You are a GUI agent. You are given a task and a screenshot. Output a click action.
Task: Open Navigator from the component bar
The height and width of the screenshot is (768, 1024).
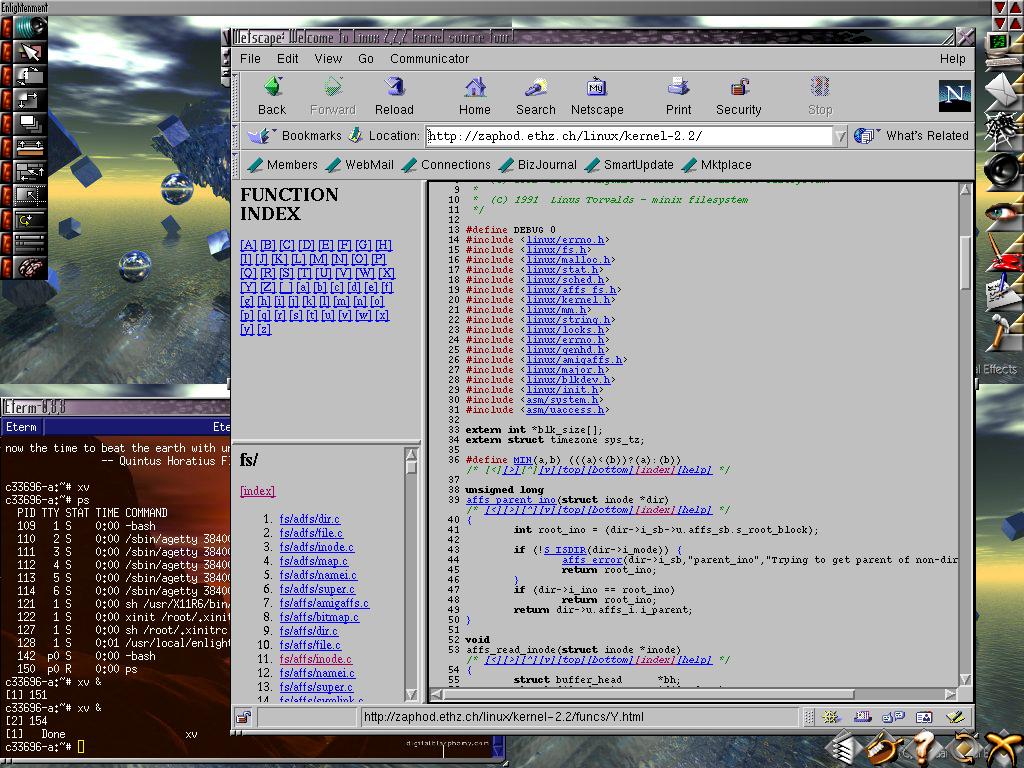click(831, 717)
